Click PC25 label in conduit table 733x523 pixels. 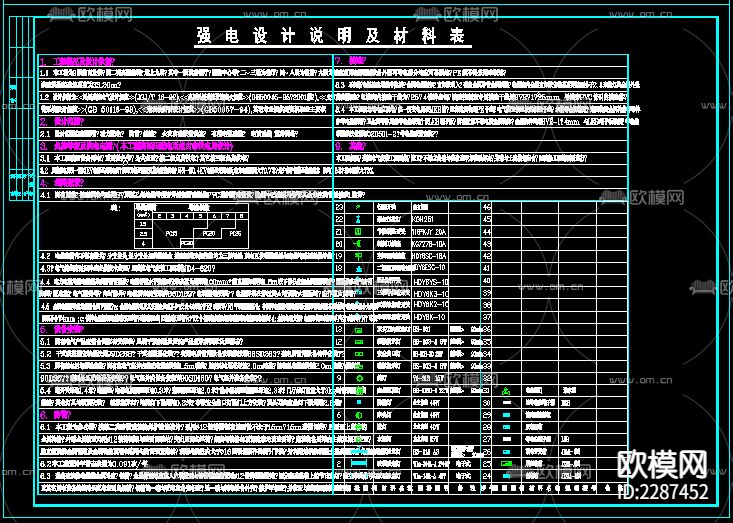click(x=235, y=233)
